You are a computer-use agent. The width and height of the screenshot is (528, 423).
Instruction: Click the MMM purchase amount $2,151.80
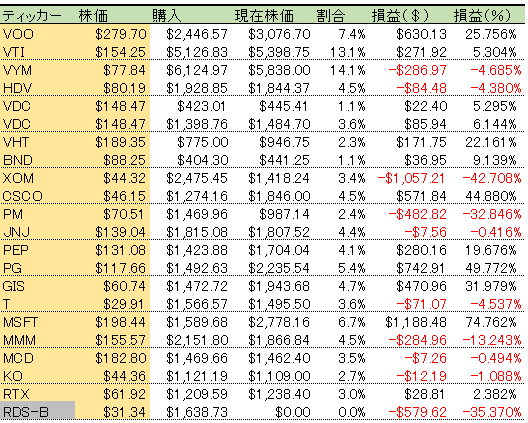[x=197, y=340]
